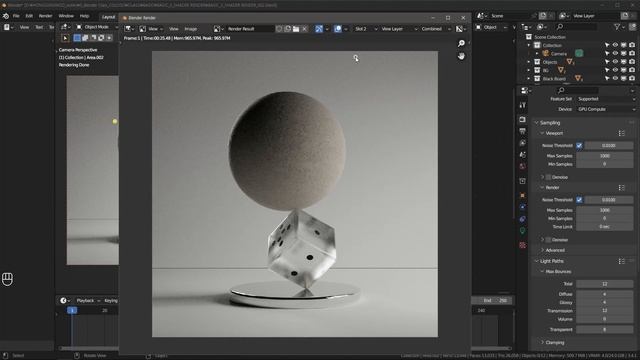Open the Render properties tab icon
The width and height of the screenshot is (640, 360).
point(523,120)
